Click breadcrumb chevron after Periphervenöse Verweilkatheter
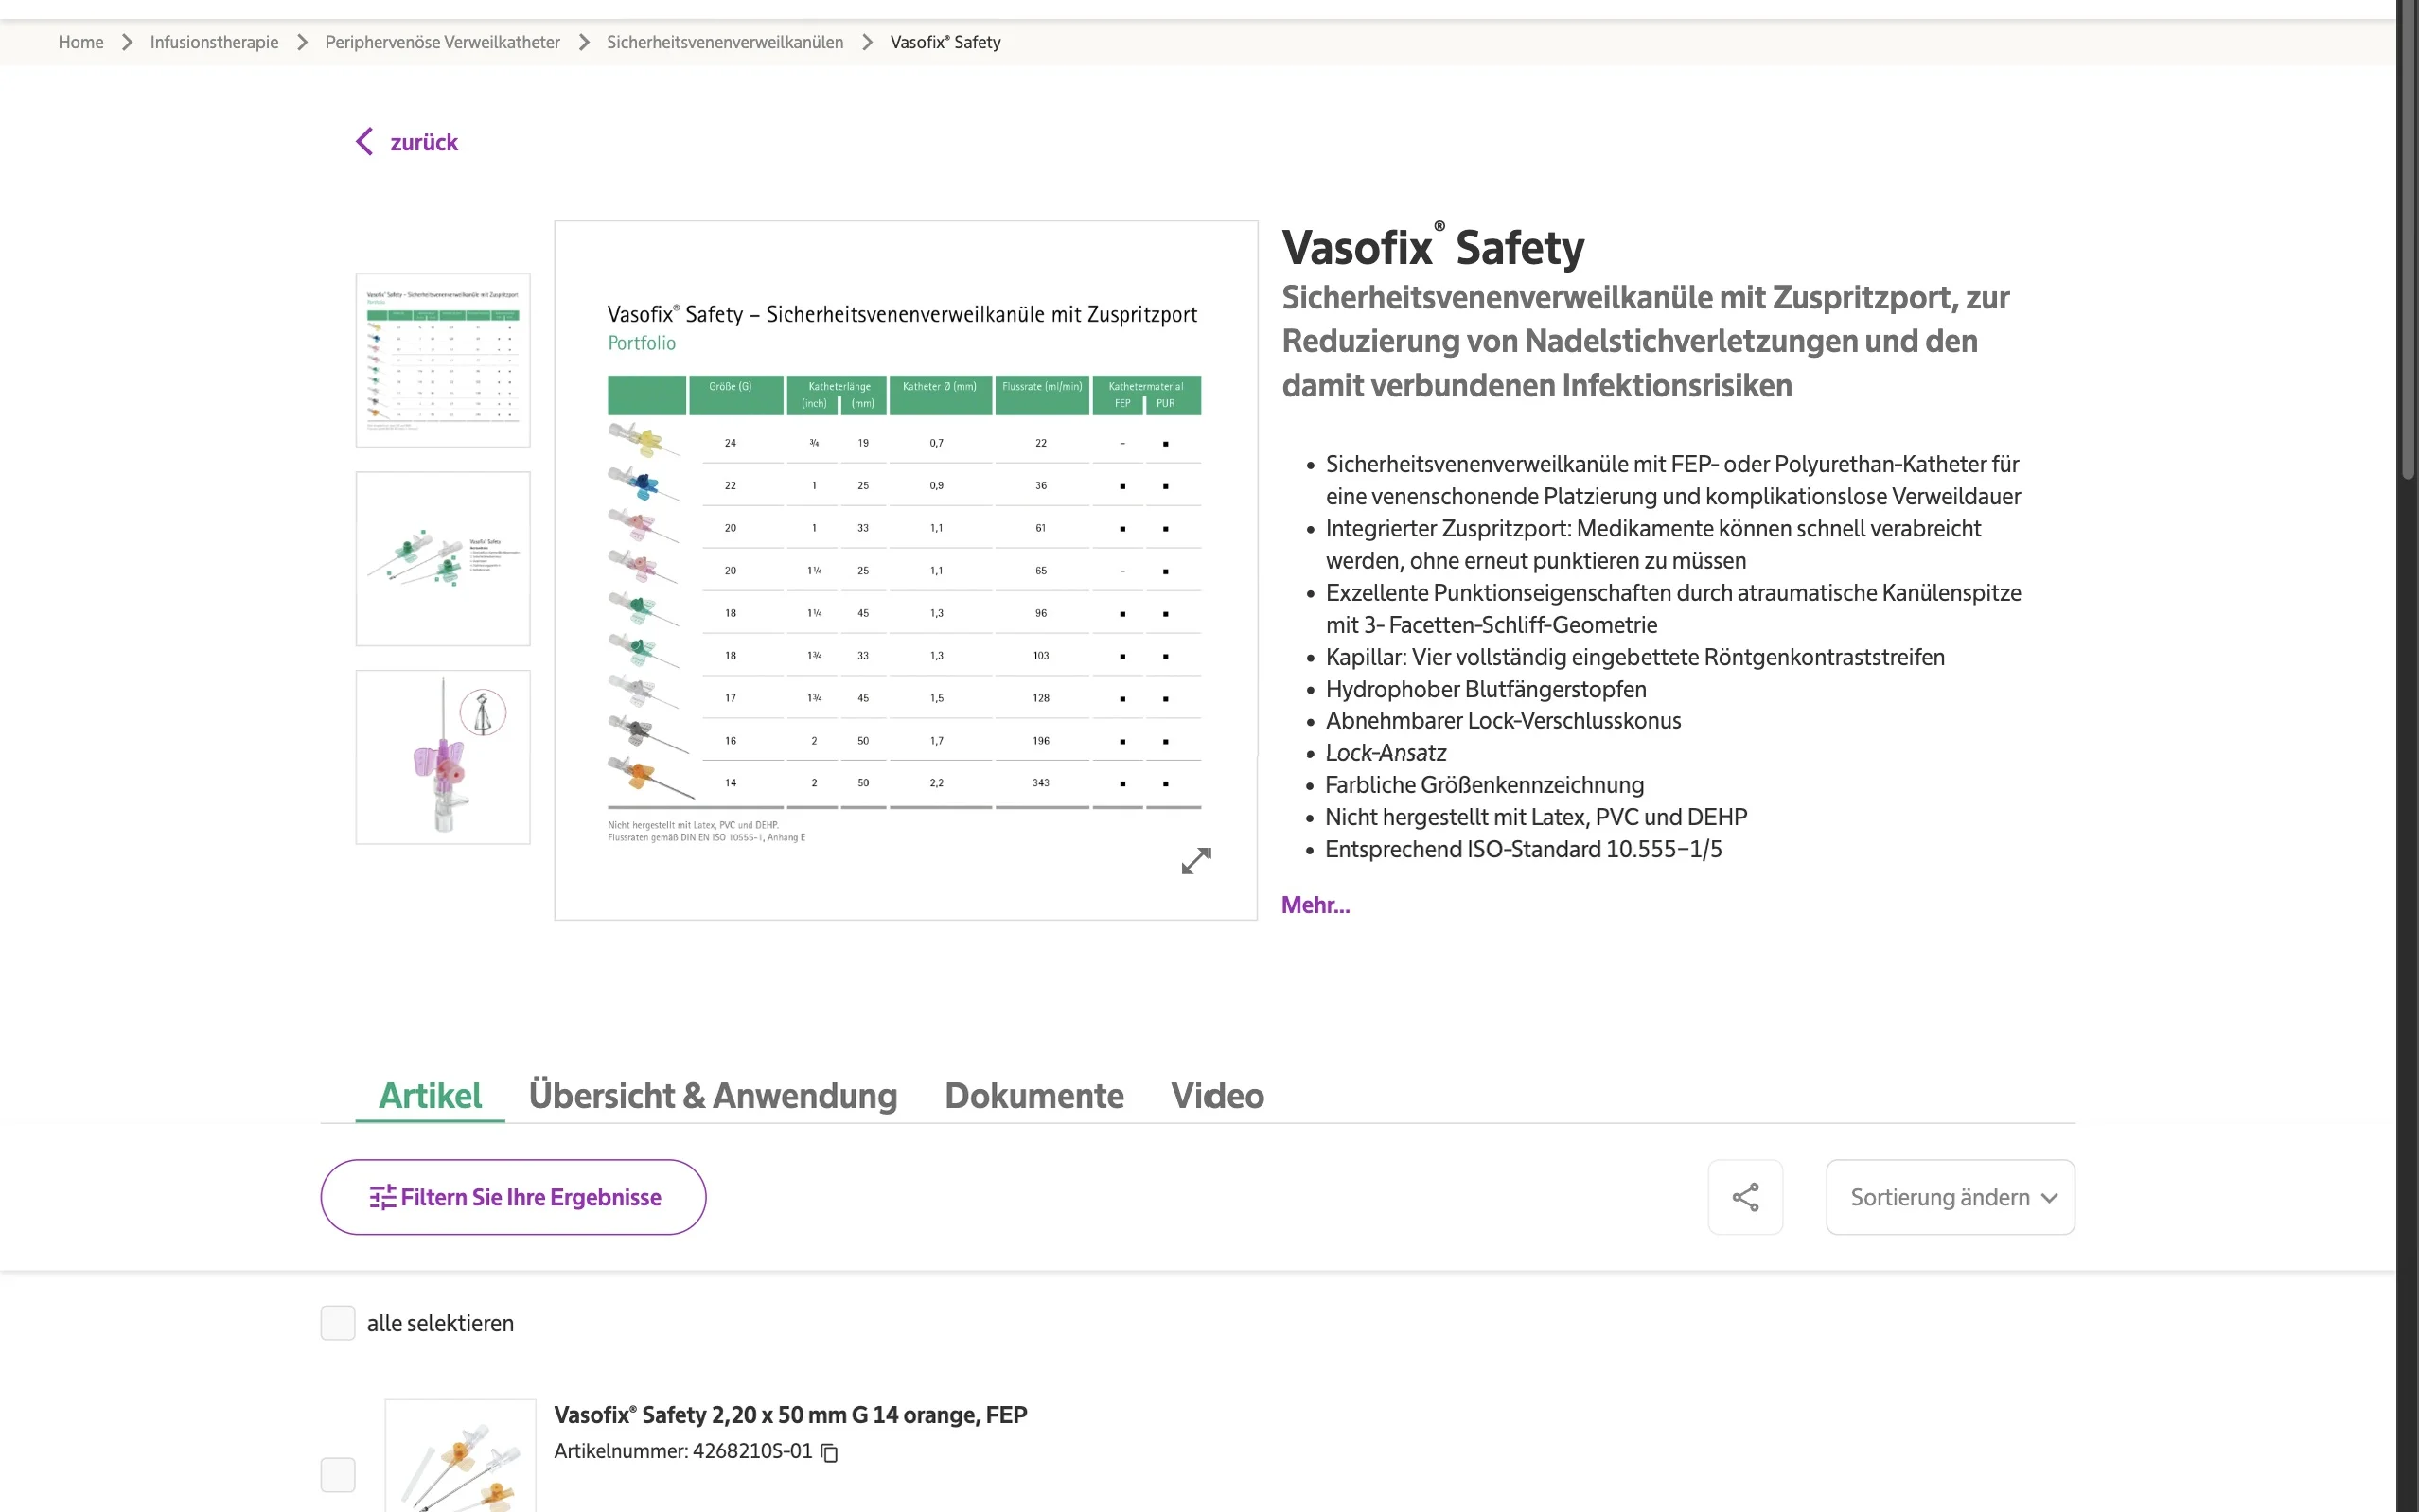Image resolution: width=2419 pixels, height=1512 pixels. 584,42
